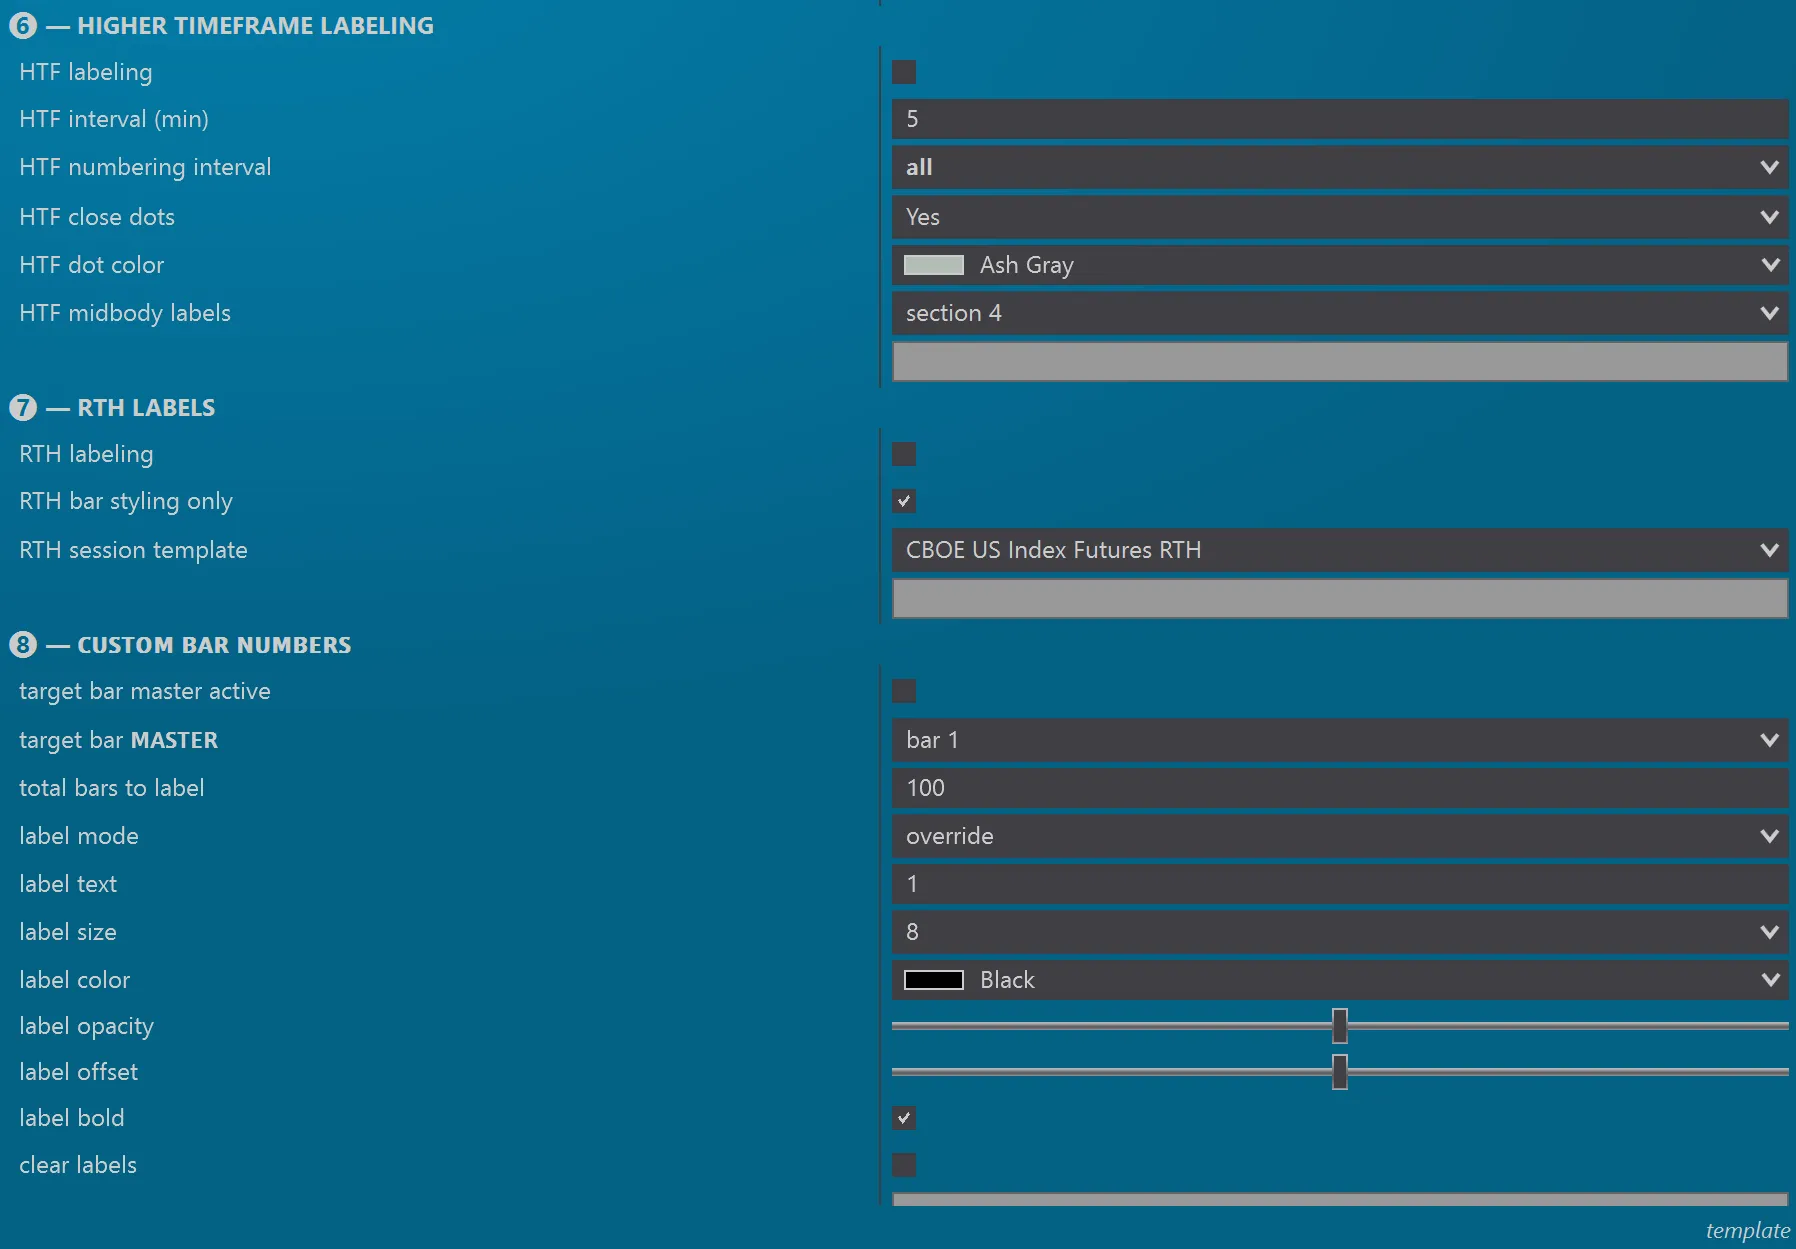Click the section 8 number icon
This screenshot has height=1249, width=1796.
coord(23,645)
